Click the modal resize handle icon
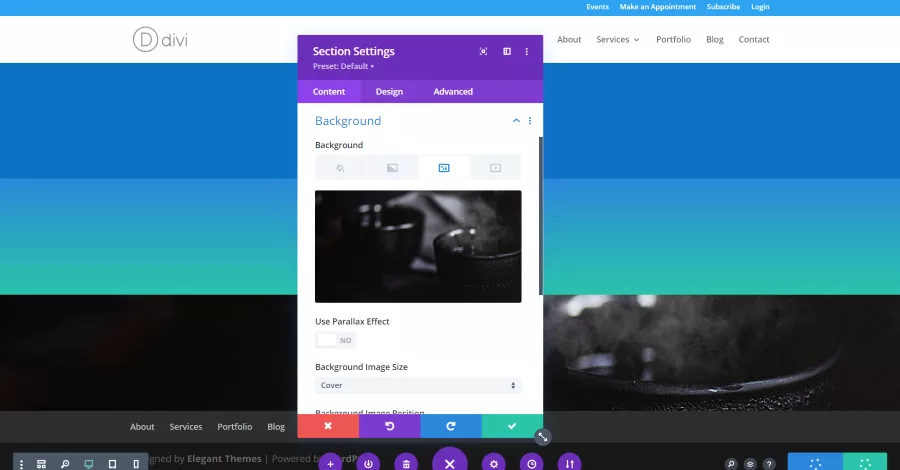 coord(542,437)
